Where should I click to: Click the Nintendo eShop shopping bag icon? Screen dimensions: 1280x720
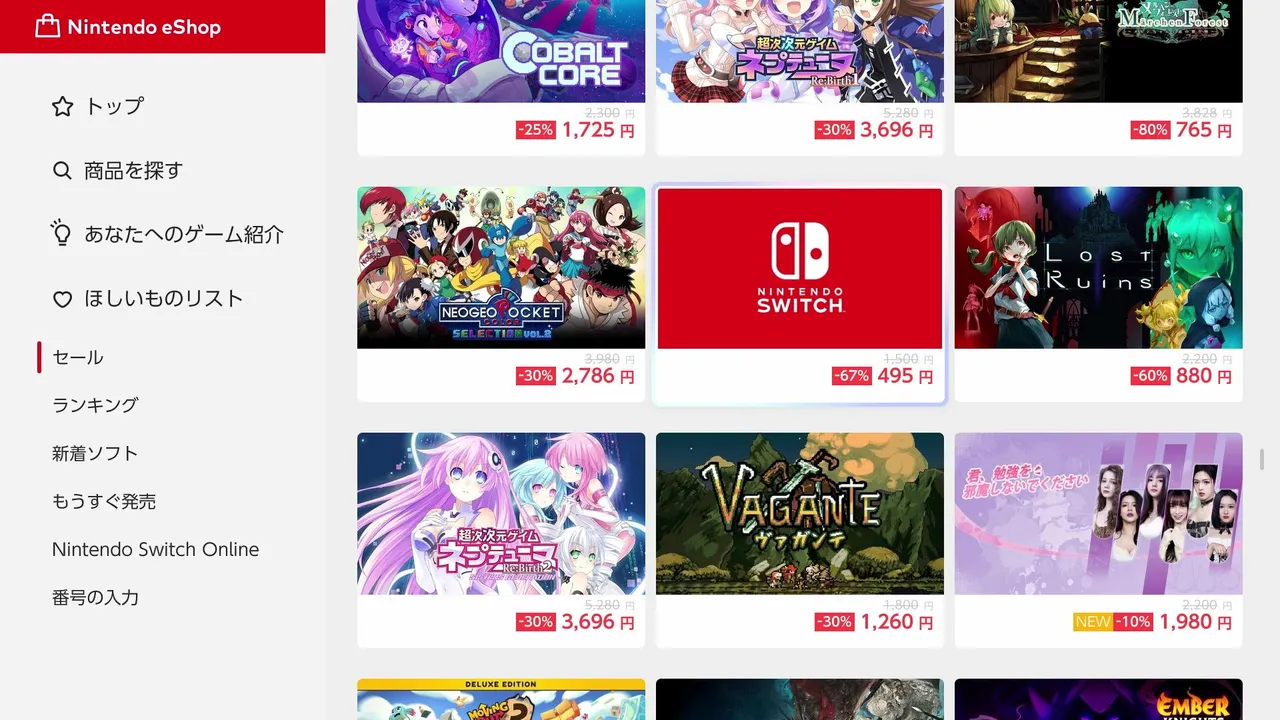tap(47, 27)
